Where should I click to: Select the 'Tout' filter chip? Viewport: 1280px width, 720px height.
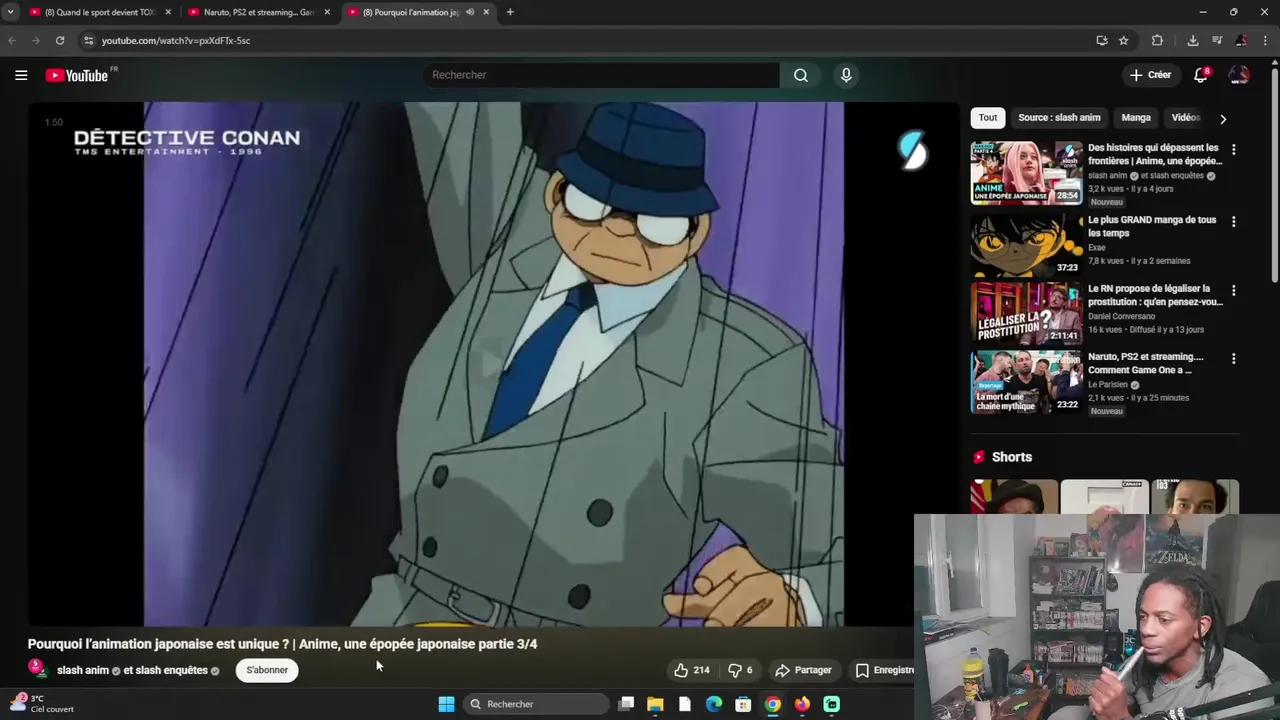[x=988, y=118]
